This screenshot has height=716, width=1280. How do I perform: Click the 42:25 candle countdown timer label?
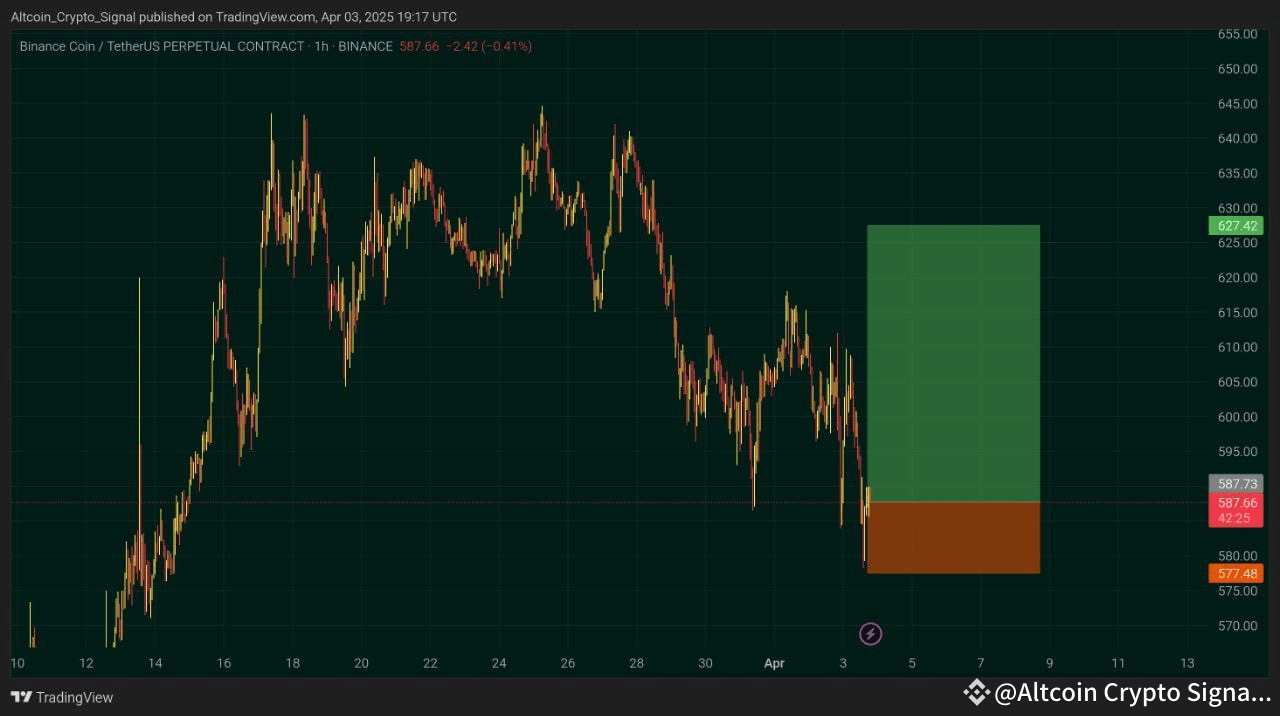point(1236,519)
